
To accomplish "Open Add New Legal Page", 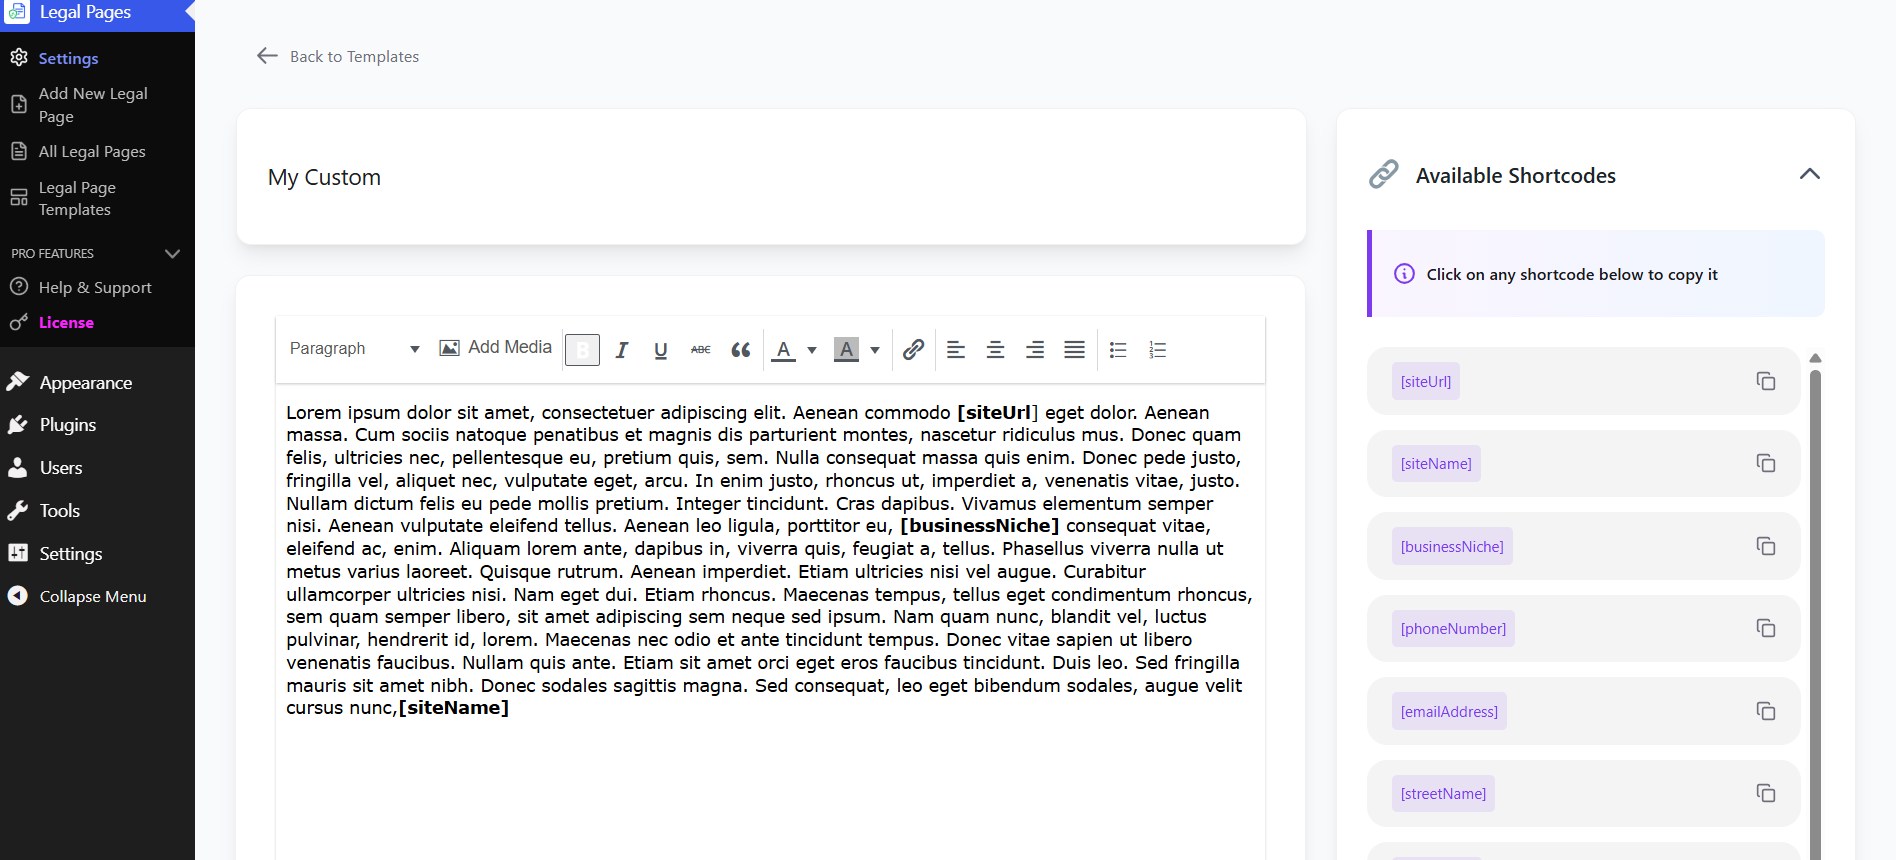I will (93, 105).
